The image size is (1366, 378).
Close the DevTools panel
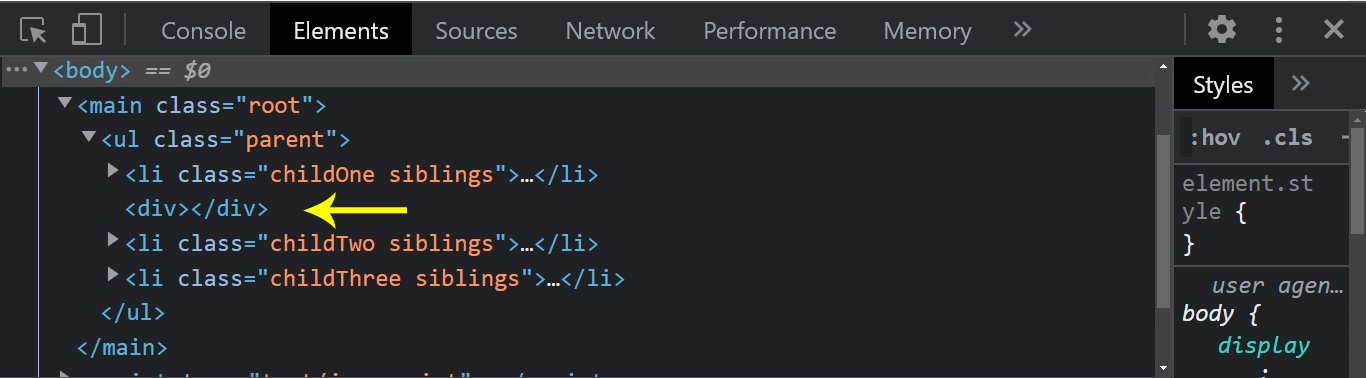click(x=1334, y=29)
